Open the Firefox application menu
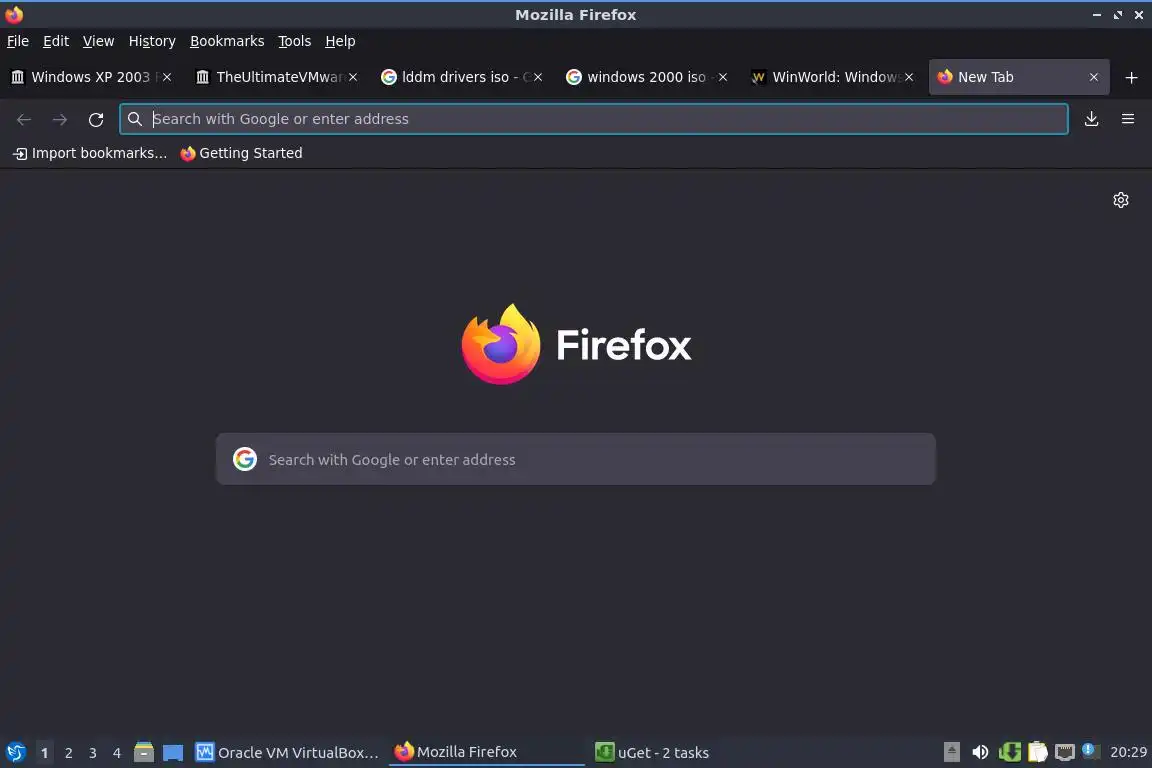 (x=1128, y=119)
